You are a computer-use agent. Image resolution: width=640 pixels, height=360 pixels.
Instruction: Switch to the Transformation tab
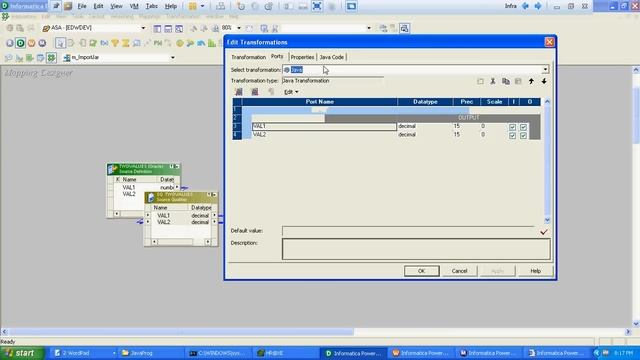pyautogui.click(x=248, y=57)
